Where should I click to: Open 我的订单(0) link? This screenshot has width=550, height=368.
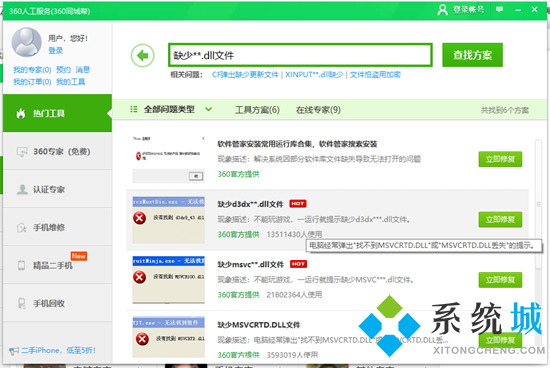coord(32,82)
